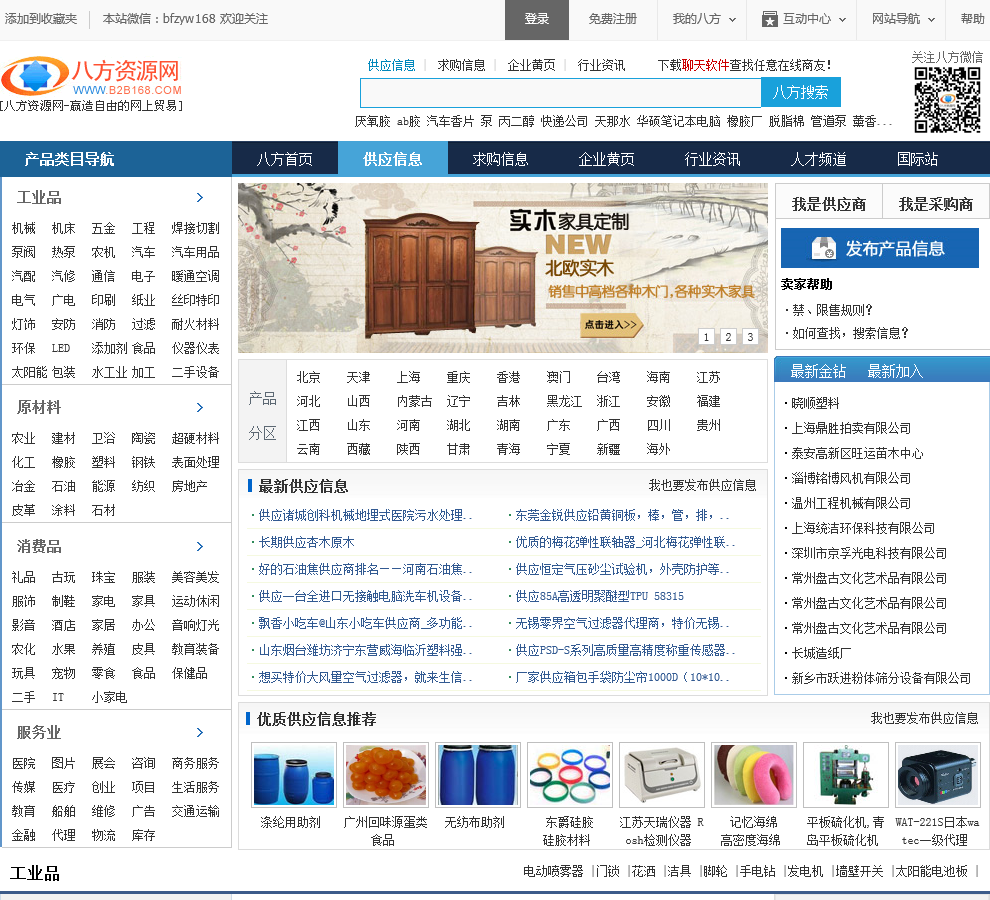Click 焊接切割 category link
The height and width of the screenshot is (900, 990).
196,228
